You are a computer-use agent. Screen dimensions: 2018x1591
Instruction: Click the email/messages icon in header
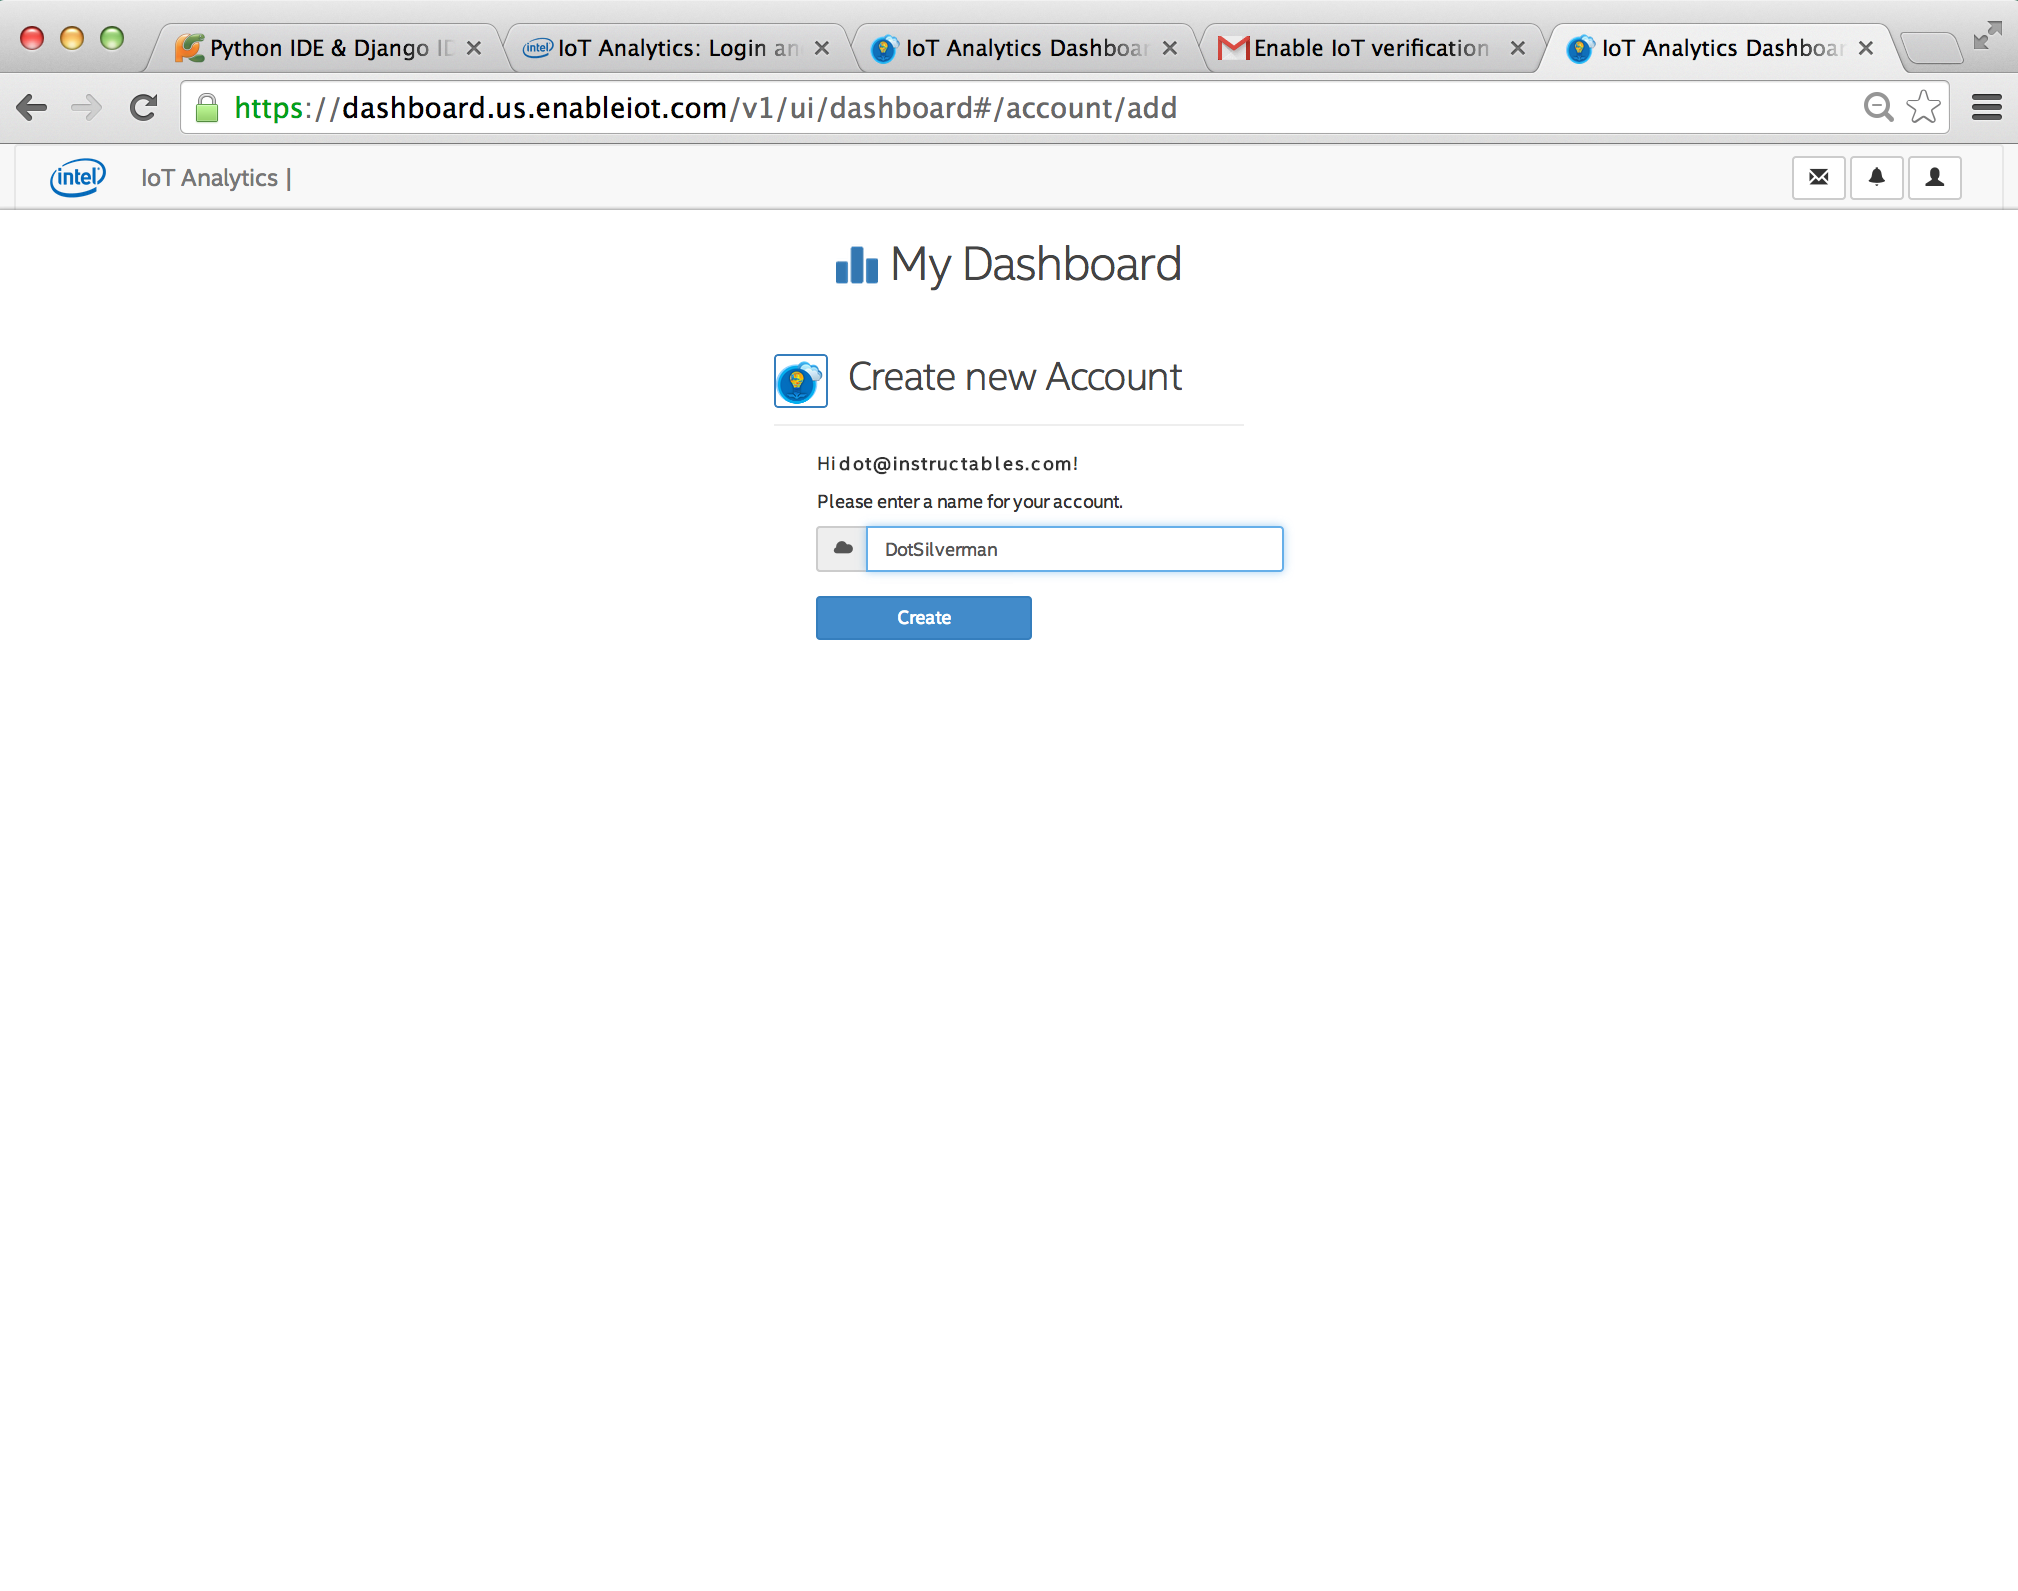1820,177
